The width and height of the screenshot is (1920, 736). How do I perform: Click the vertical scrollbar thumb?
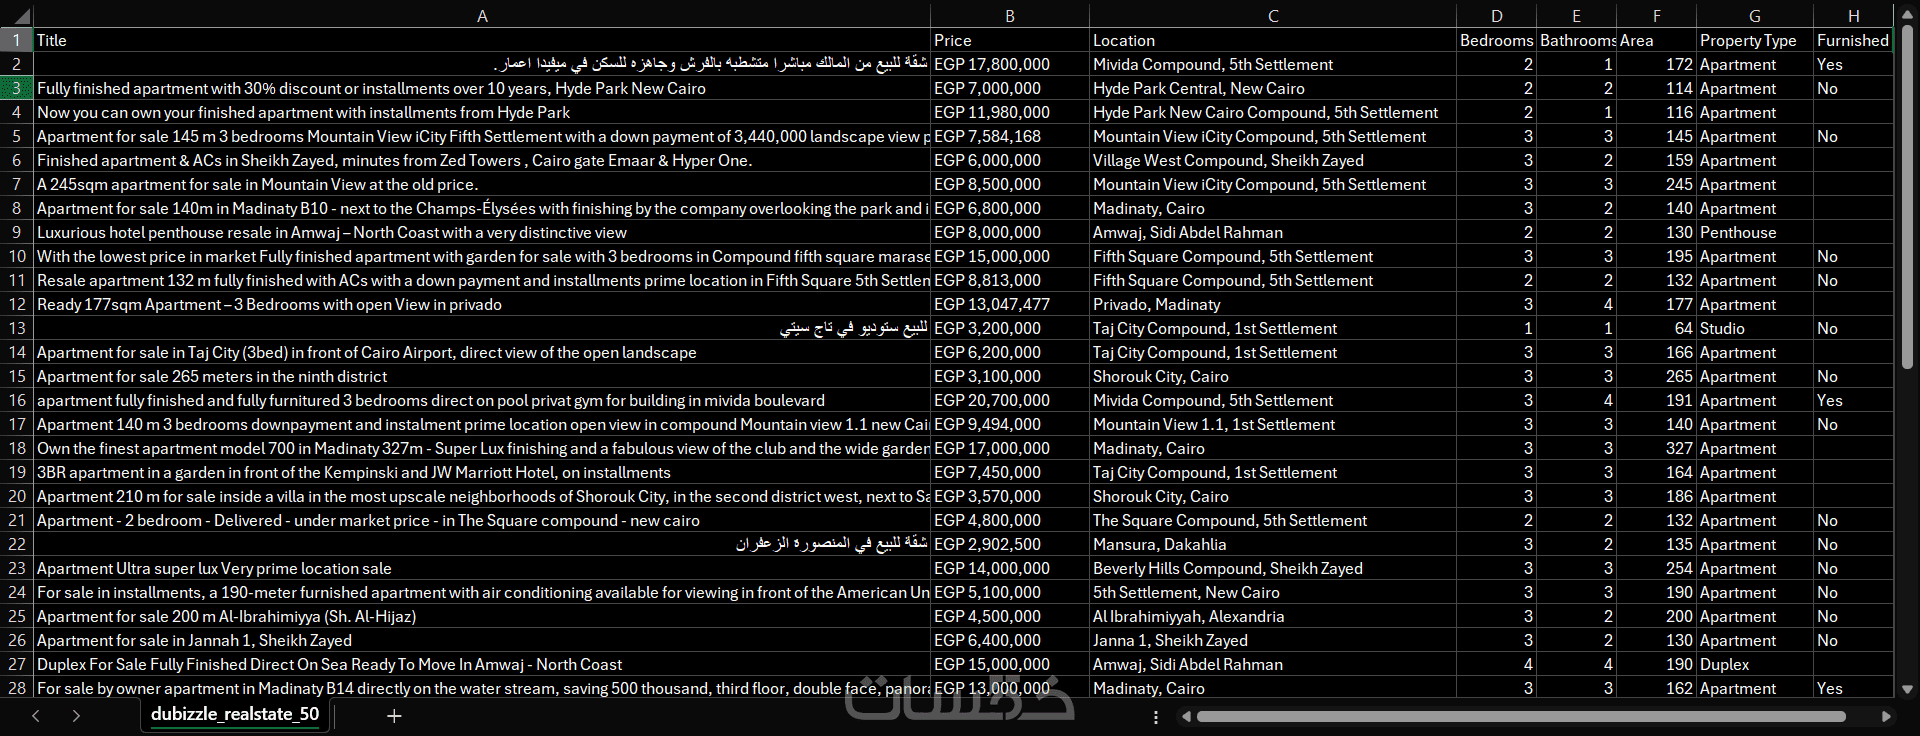(1907, 195)
